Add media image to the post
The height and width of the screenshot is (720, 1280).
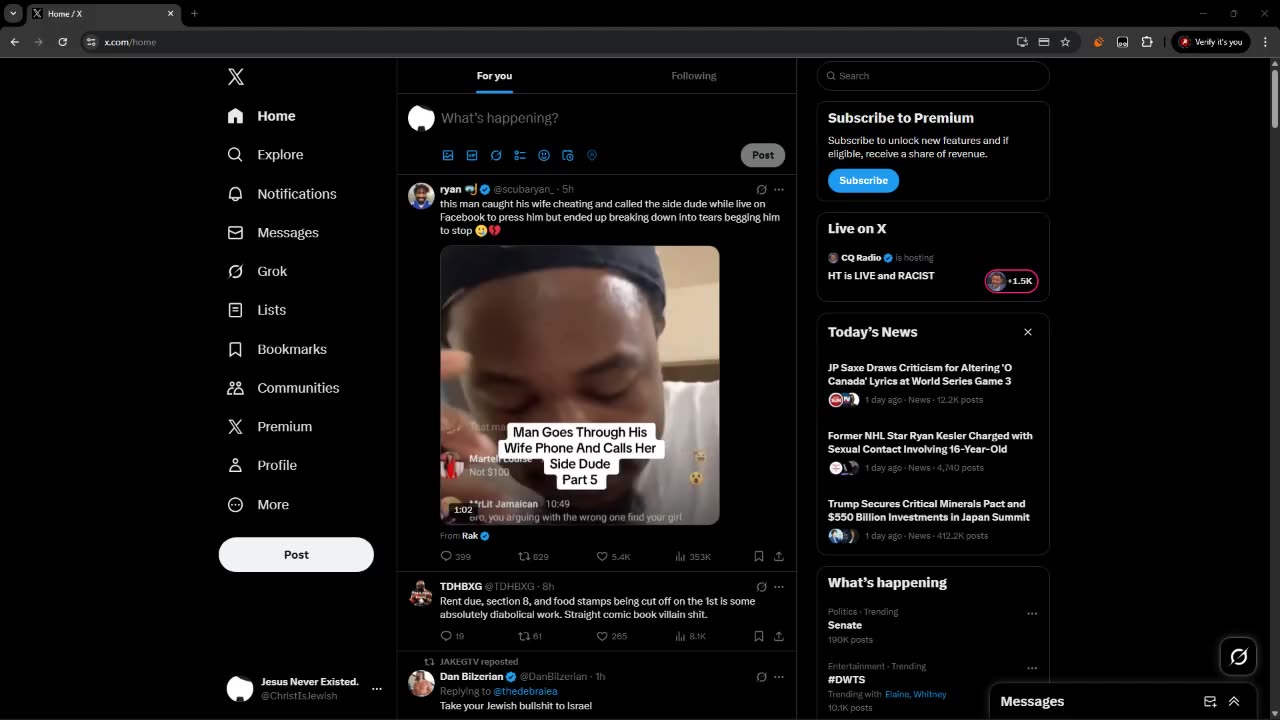(x=448, y=155)
